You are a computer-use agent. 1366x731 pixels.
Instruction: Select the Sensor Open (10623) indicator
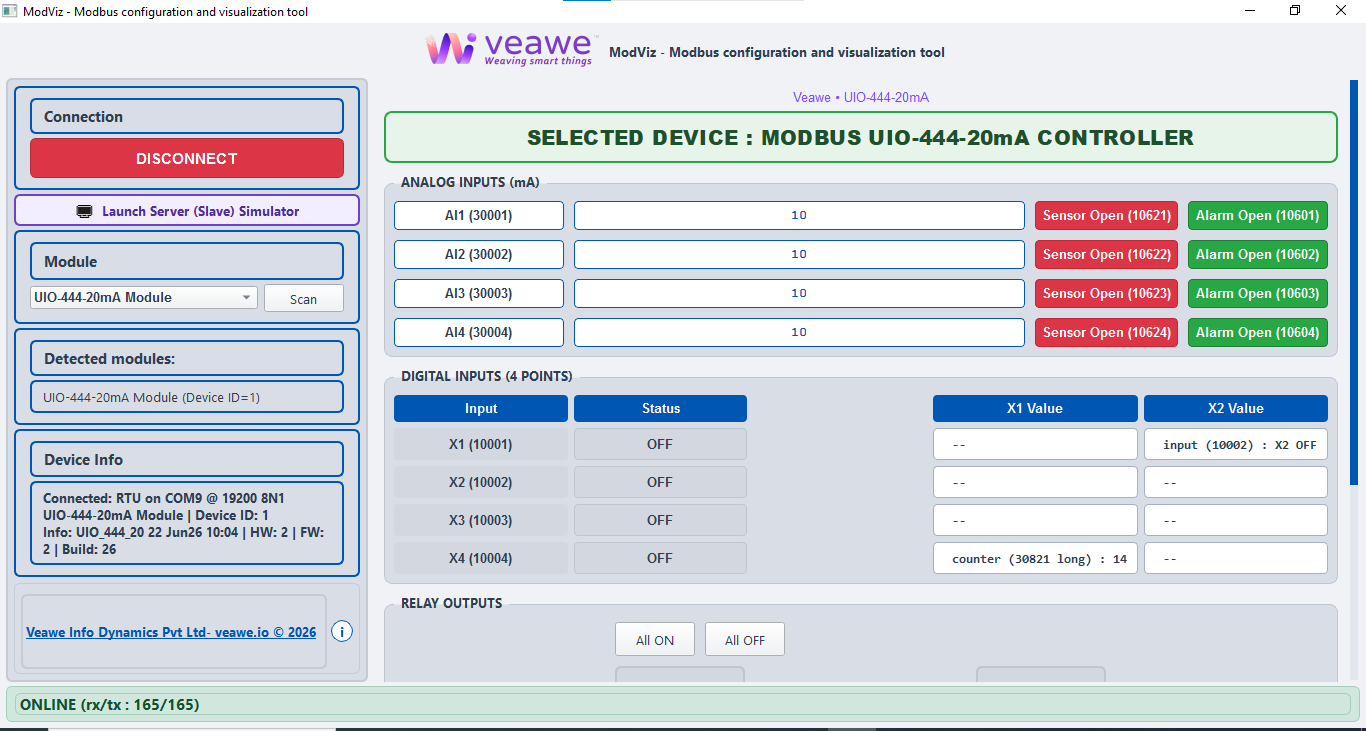pyautogui.click(x=1106, y=293)
